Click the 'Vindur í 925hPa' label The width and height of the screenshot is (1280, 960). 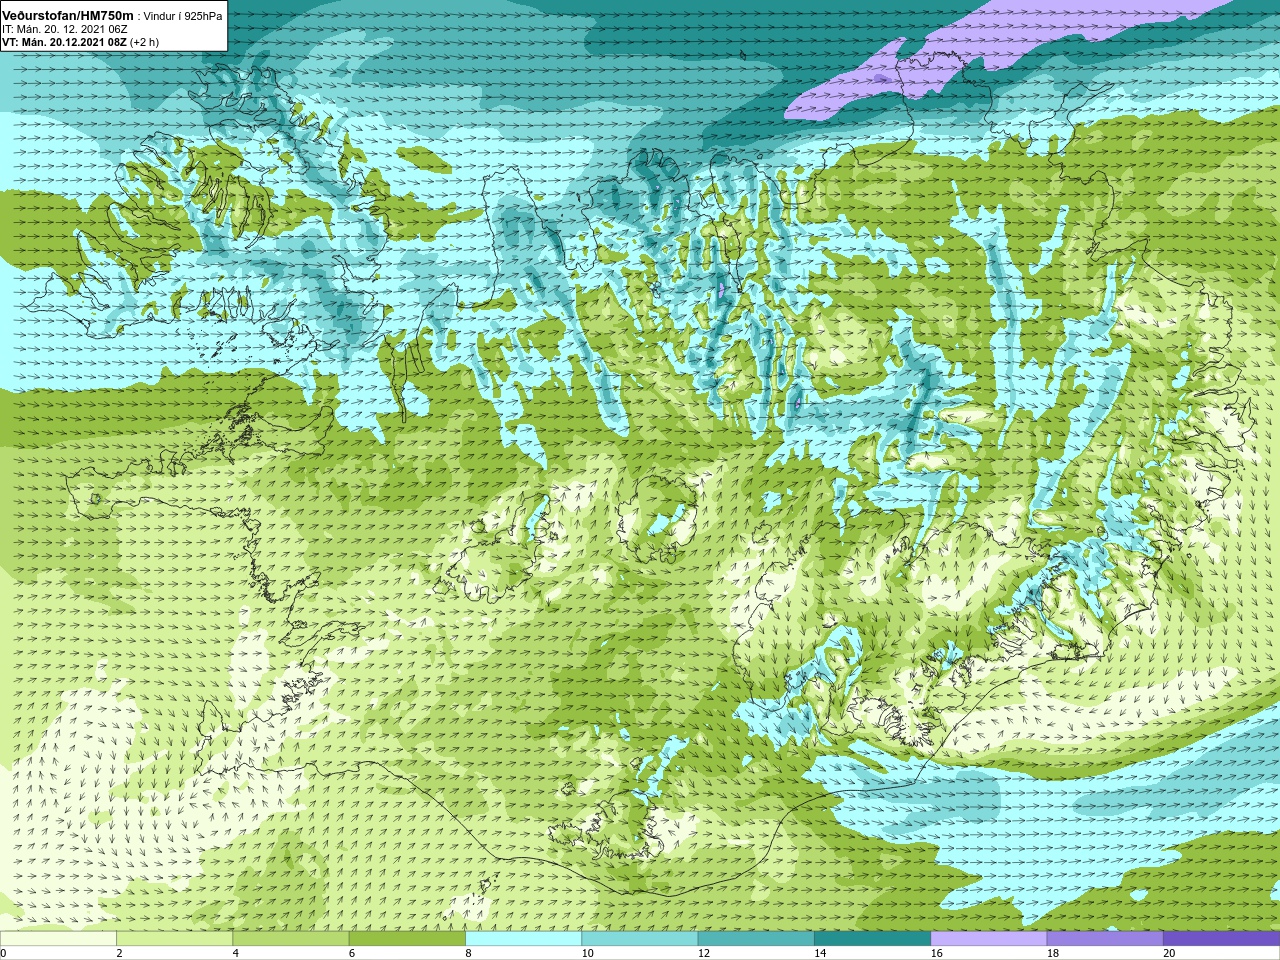pos(183,15)
